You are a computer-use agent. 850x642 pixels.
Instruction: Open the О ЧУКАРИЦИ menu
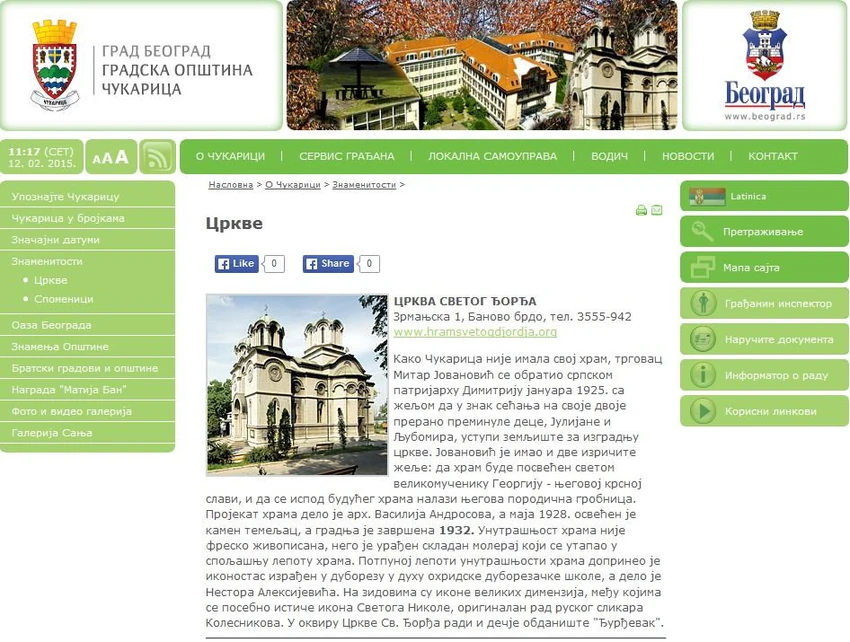pyautogui.click(x=230, y=156)
